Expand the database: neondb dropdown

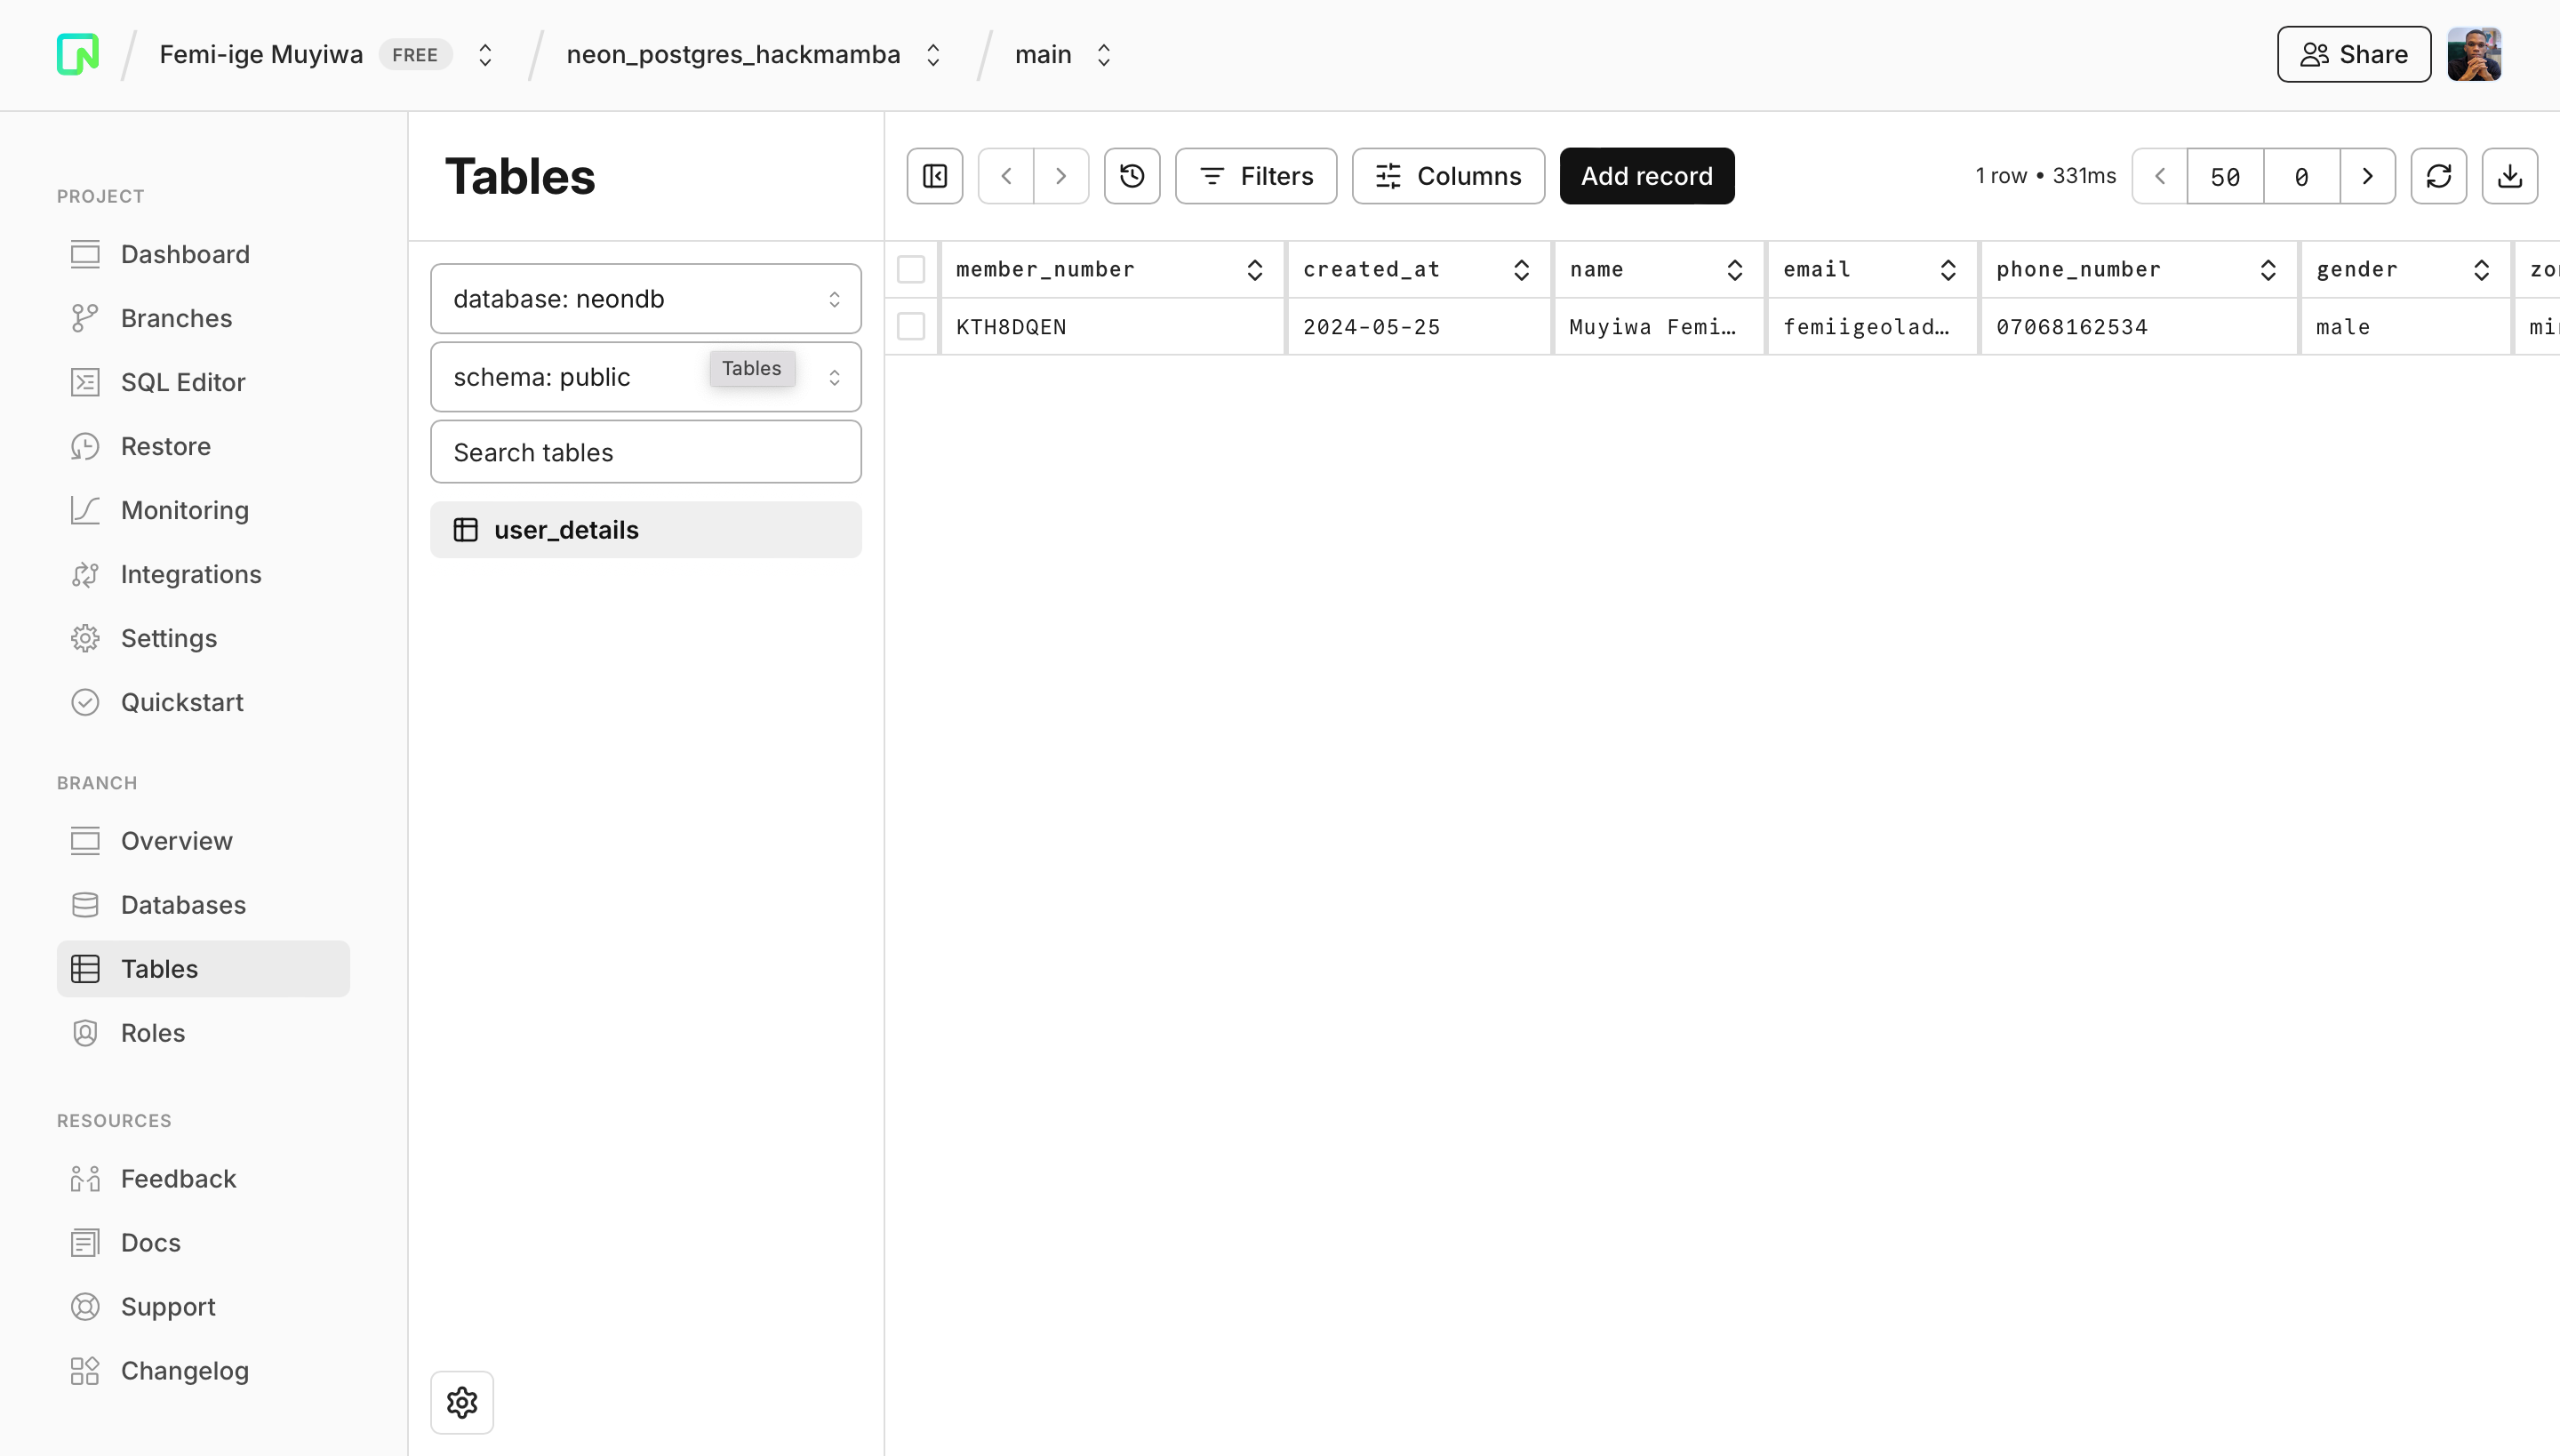pyautogui.click(x=645, y=299)
